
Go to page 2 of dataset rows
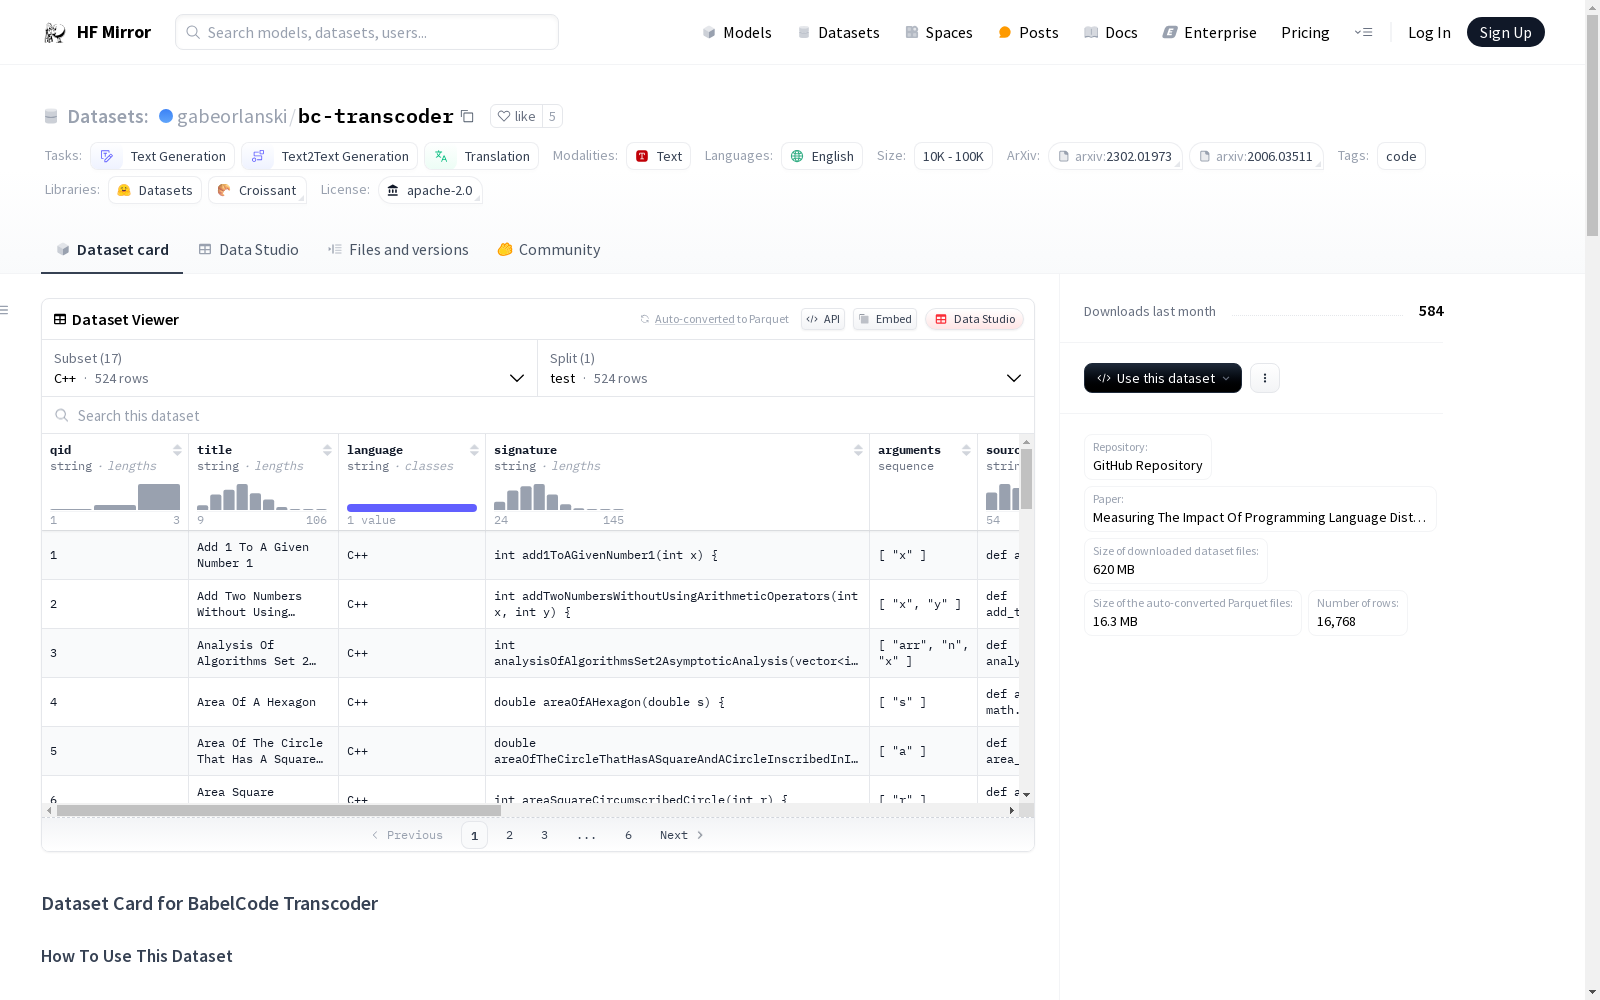509,835
